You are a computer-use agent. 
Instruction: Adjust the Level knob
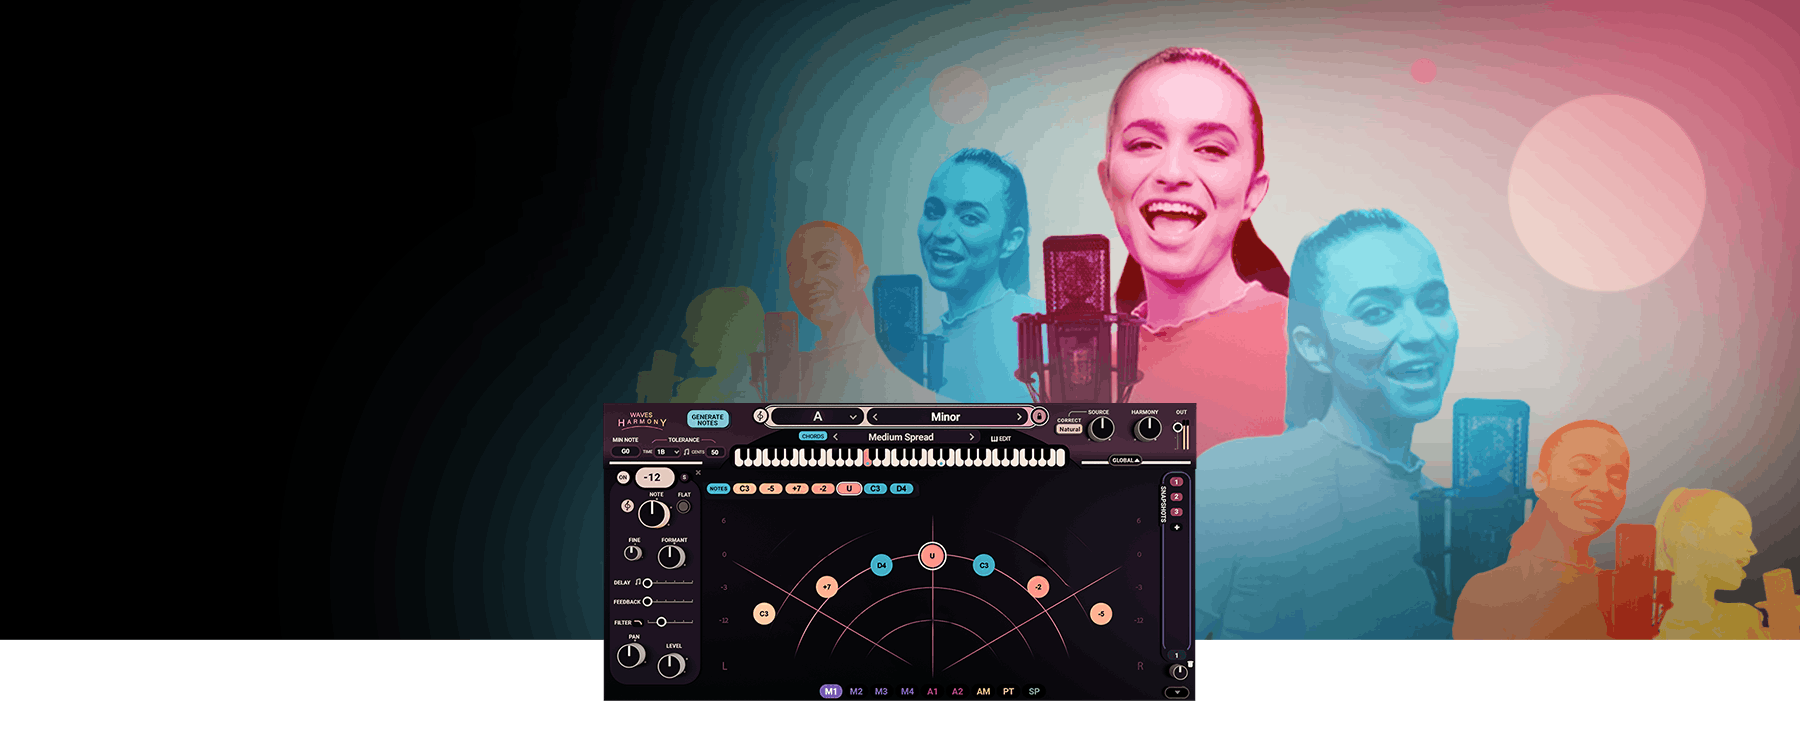tap(671, 666)
